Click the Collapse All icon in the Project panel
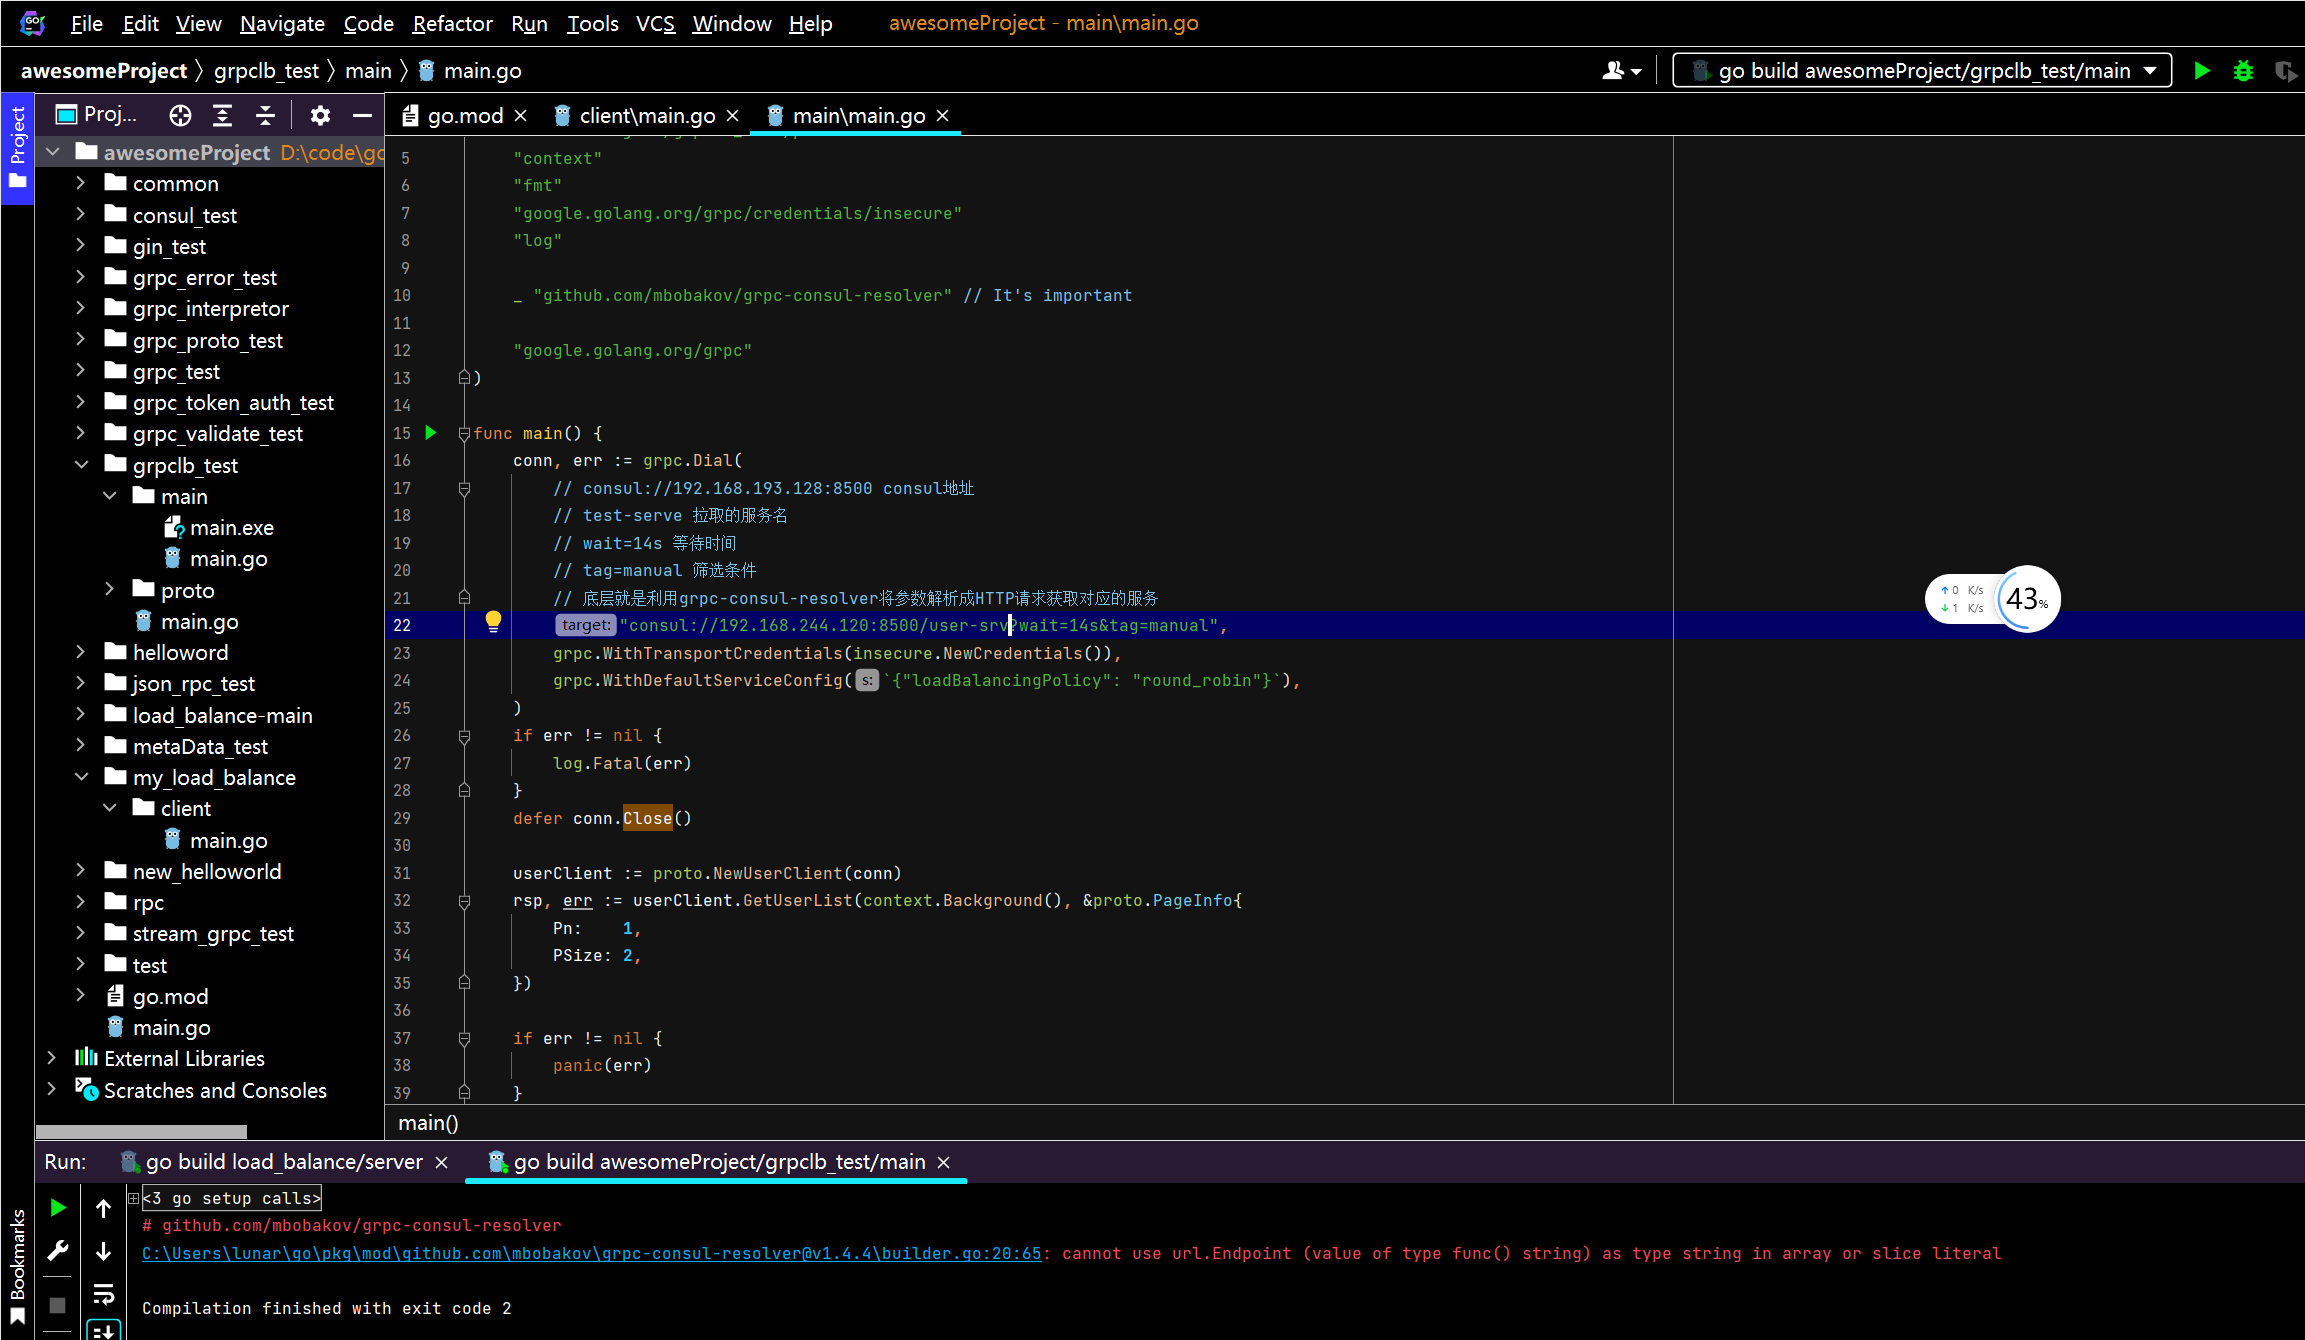Screen dimensions: 2305x1340 click(x=265, y=116)
